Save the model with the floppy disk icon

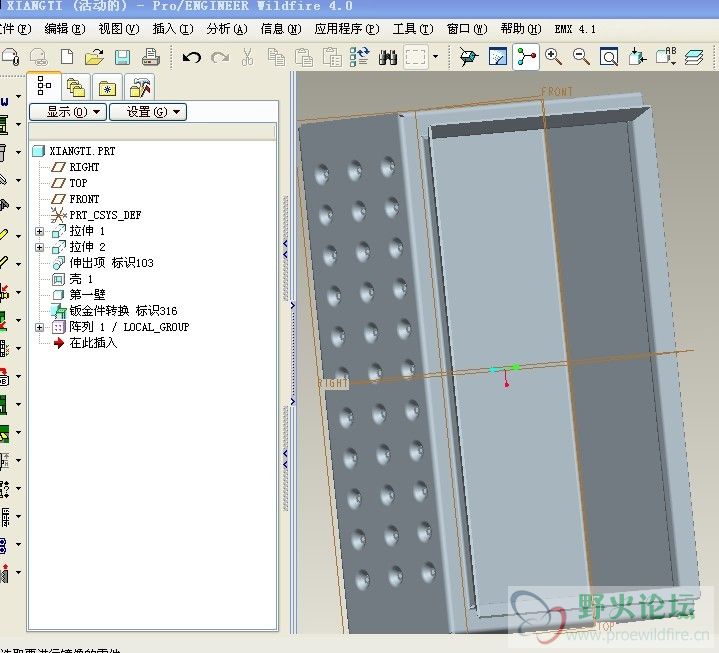click(x=122, y=57)
